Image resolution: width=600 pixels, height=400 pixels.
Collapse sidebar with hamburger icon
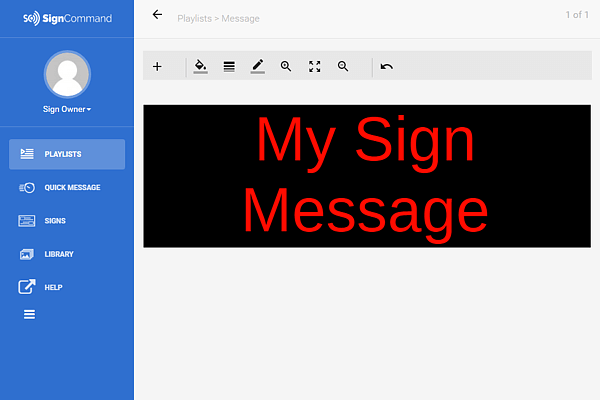coord(29,314)
